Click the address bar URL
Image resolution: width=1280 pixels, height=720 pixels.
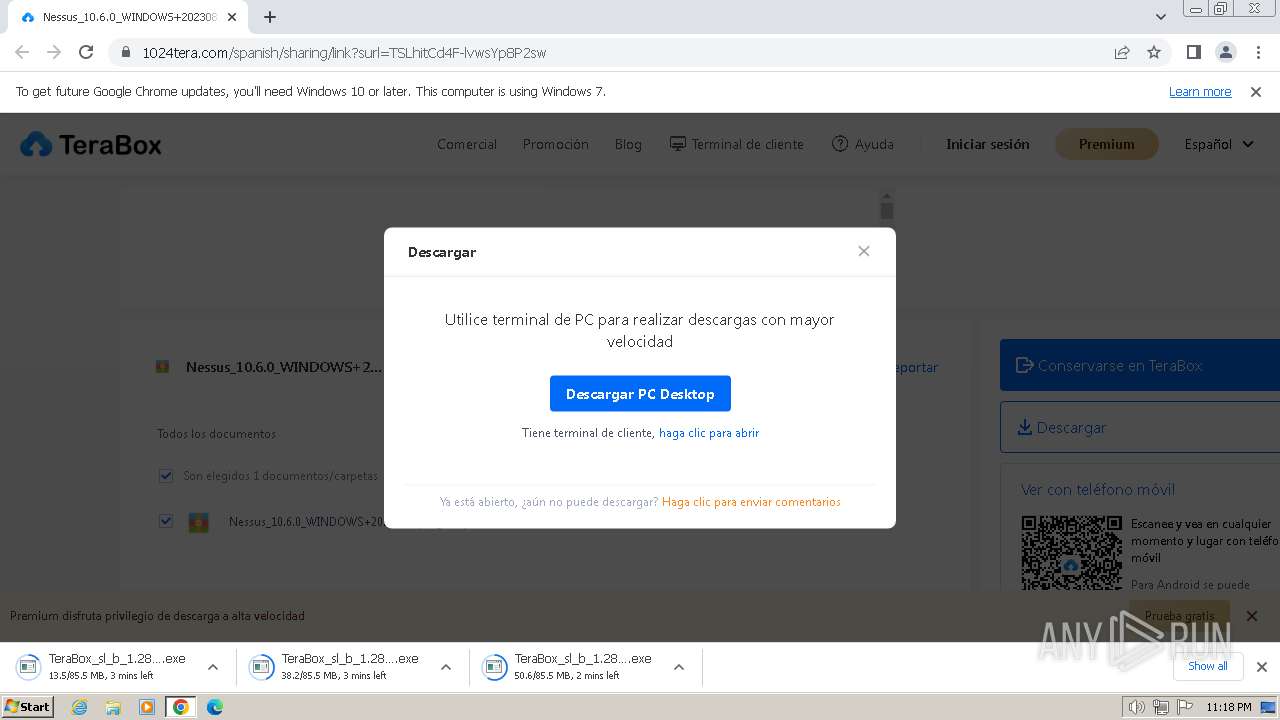coord(344,53)
